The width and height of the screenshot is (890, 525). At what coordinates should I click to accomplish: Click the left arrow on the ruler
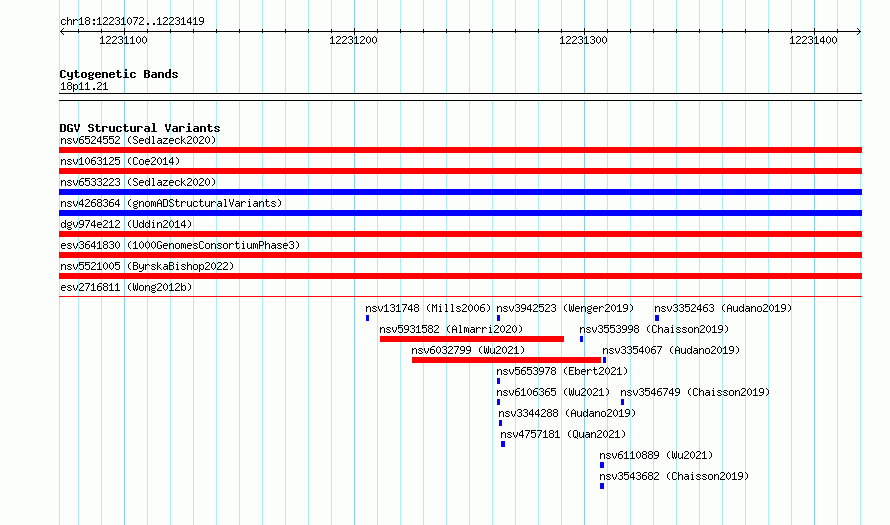click(62, 32)
